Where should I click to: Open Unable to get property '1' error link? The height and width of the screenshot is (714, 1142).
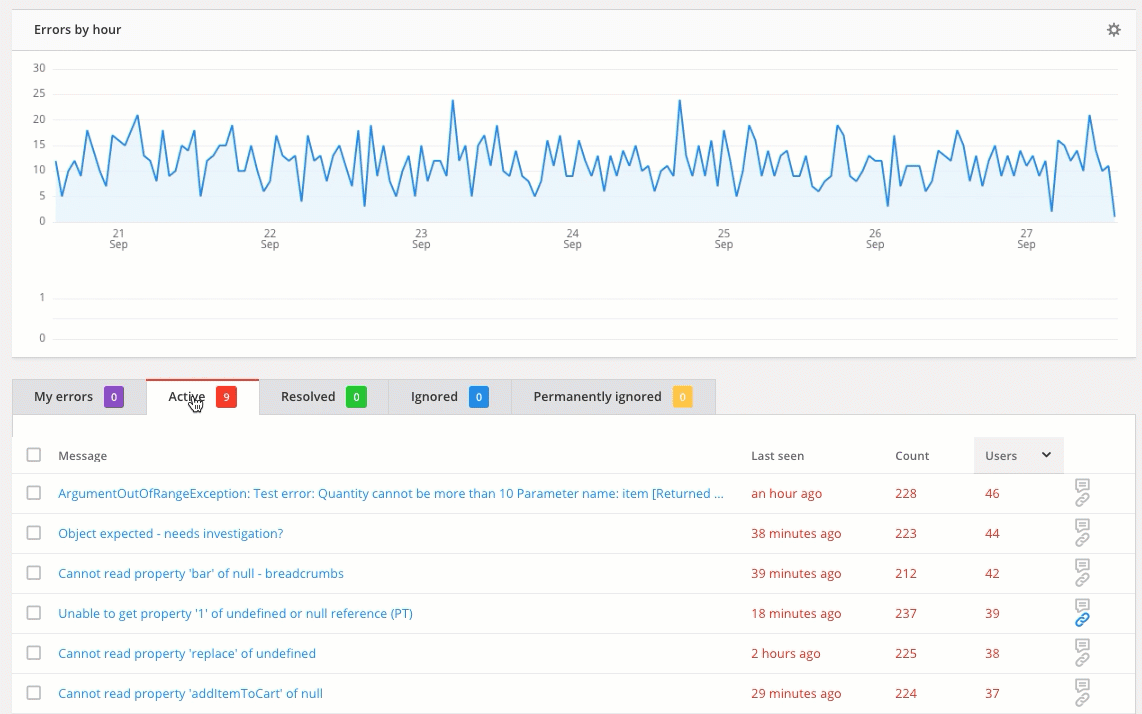[x=235, y=613]
